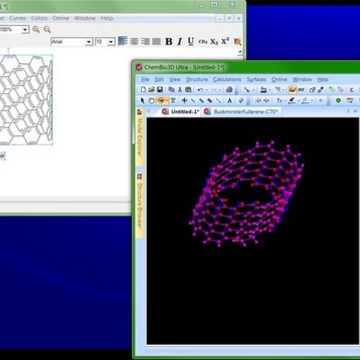Pick the Translate hand tool

point(151,100)
